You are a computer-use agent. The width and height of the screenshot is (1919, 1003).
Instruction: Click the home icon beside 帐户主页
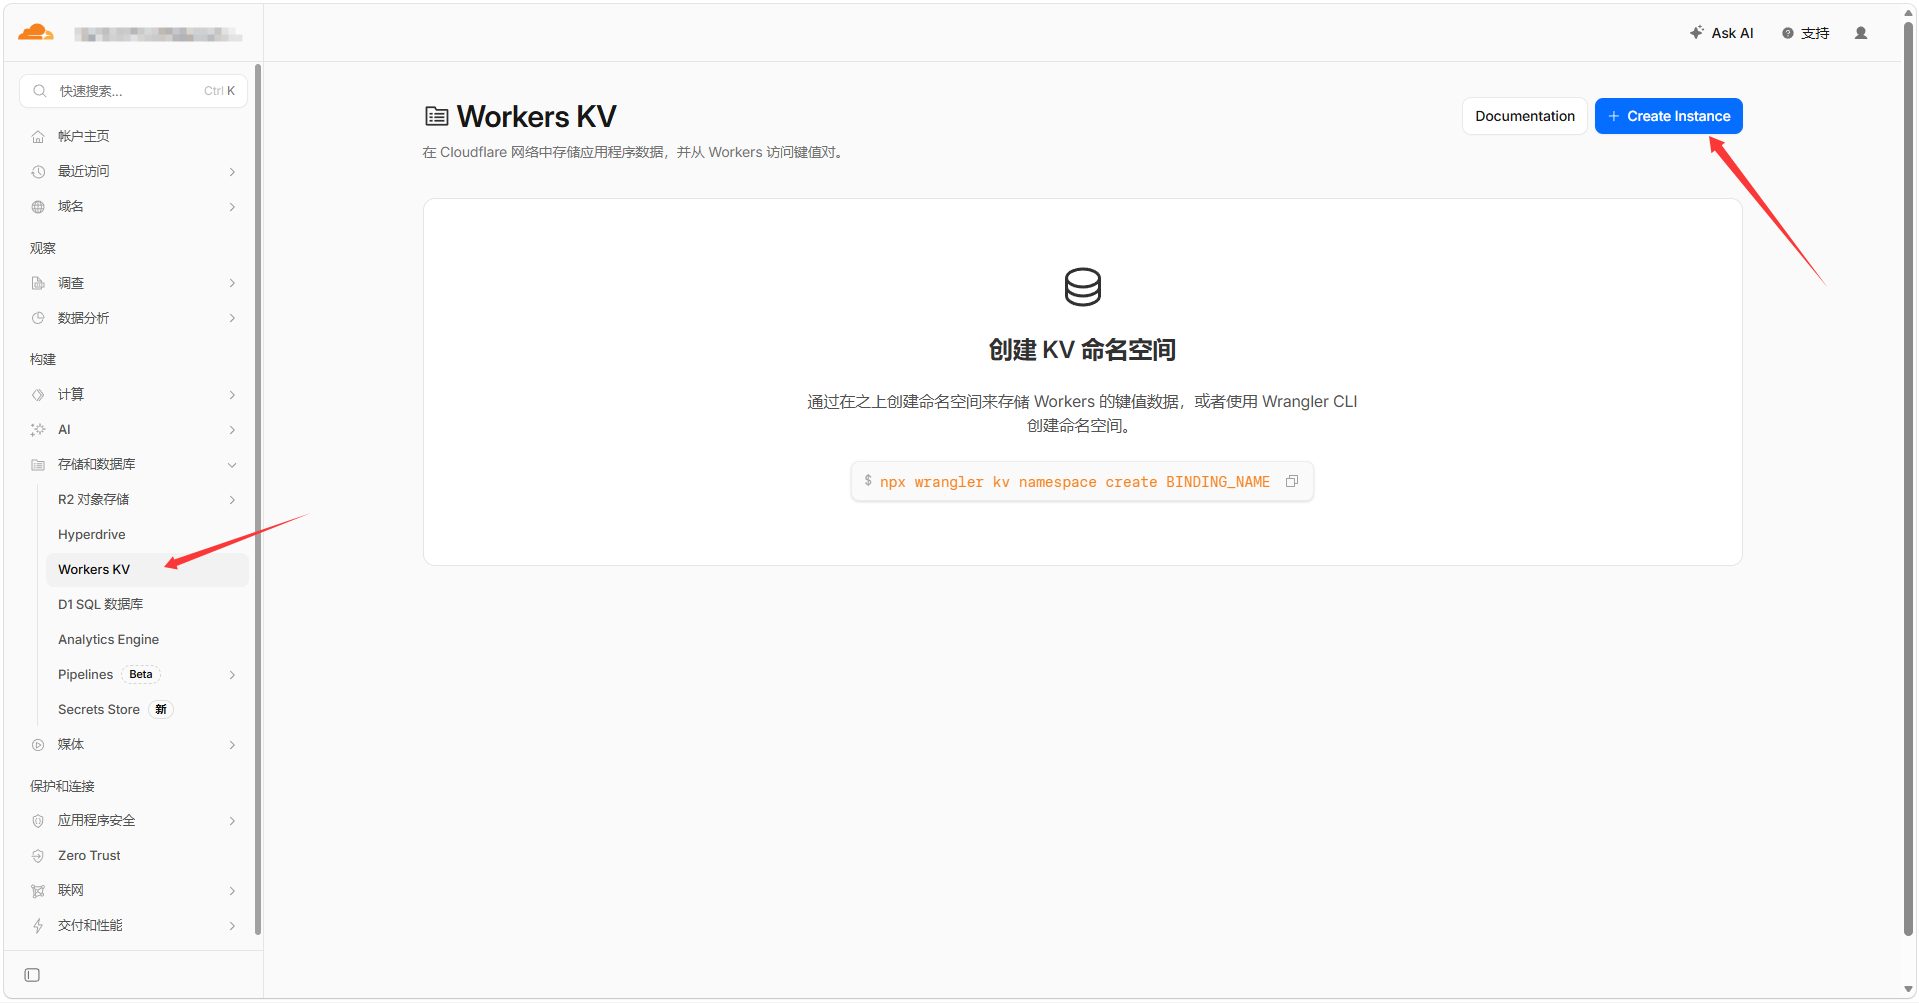tap(38, 137)
